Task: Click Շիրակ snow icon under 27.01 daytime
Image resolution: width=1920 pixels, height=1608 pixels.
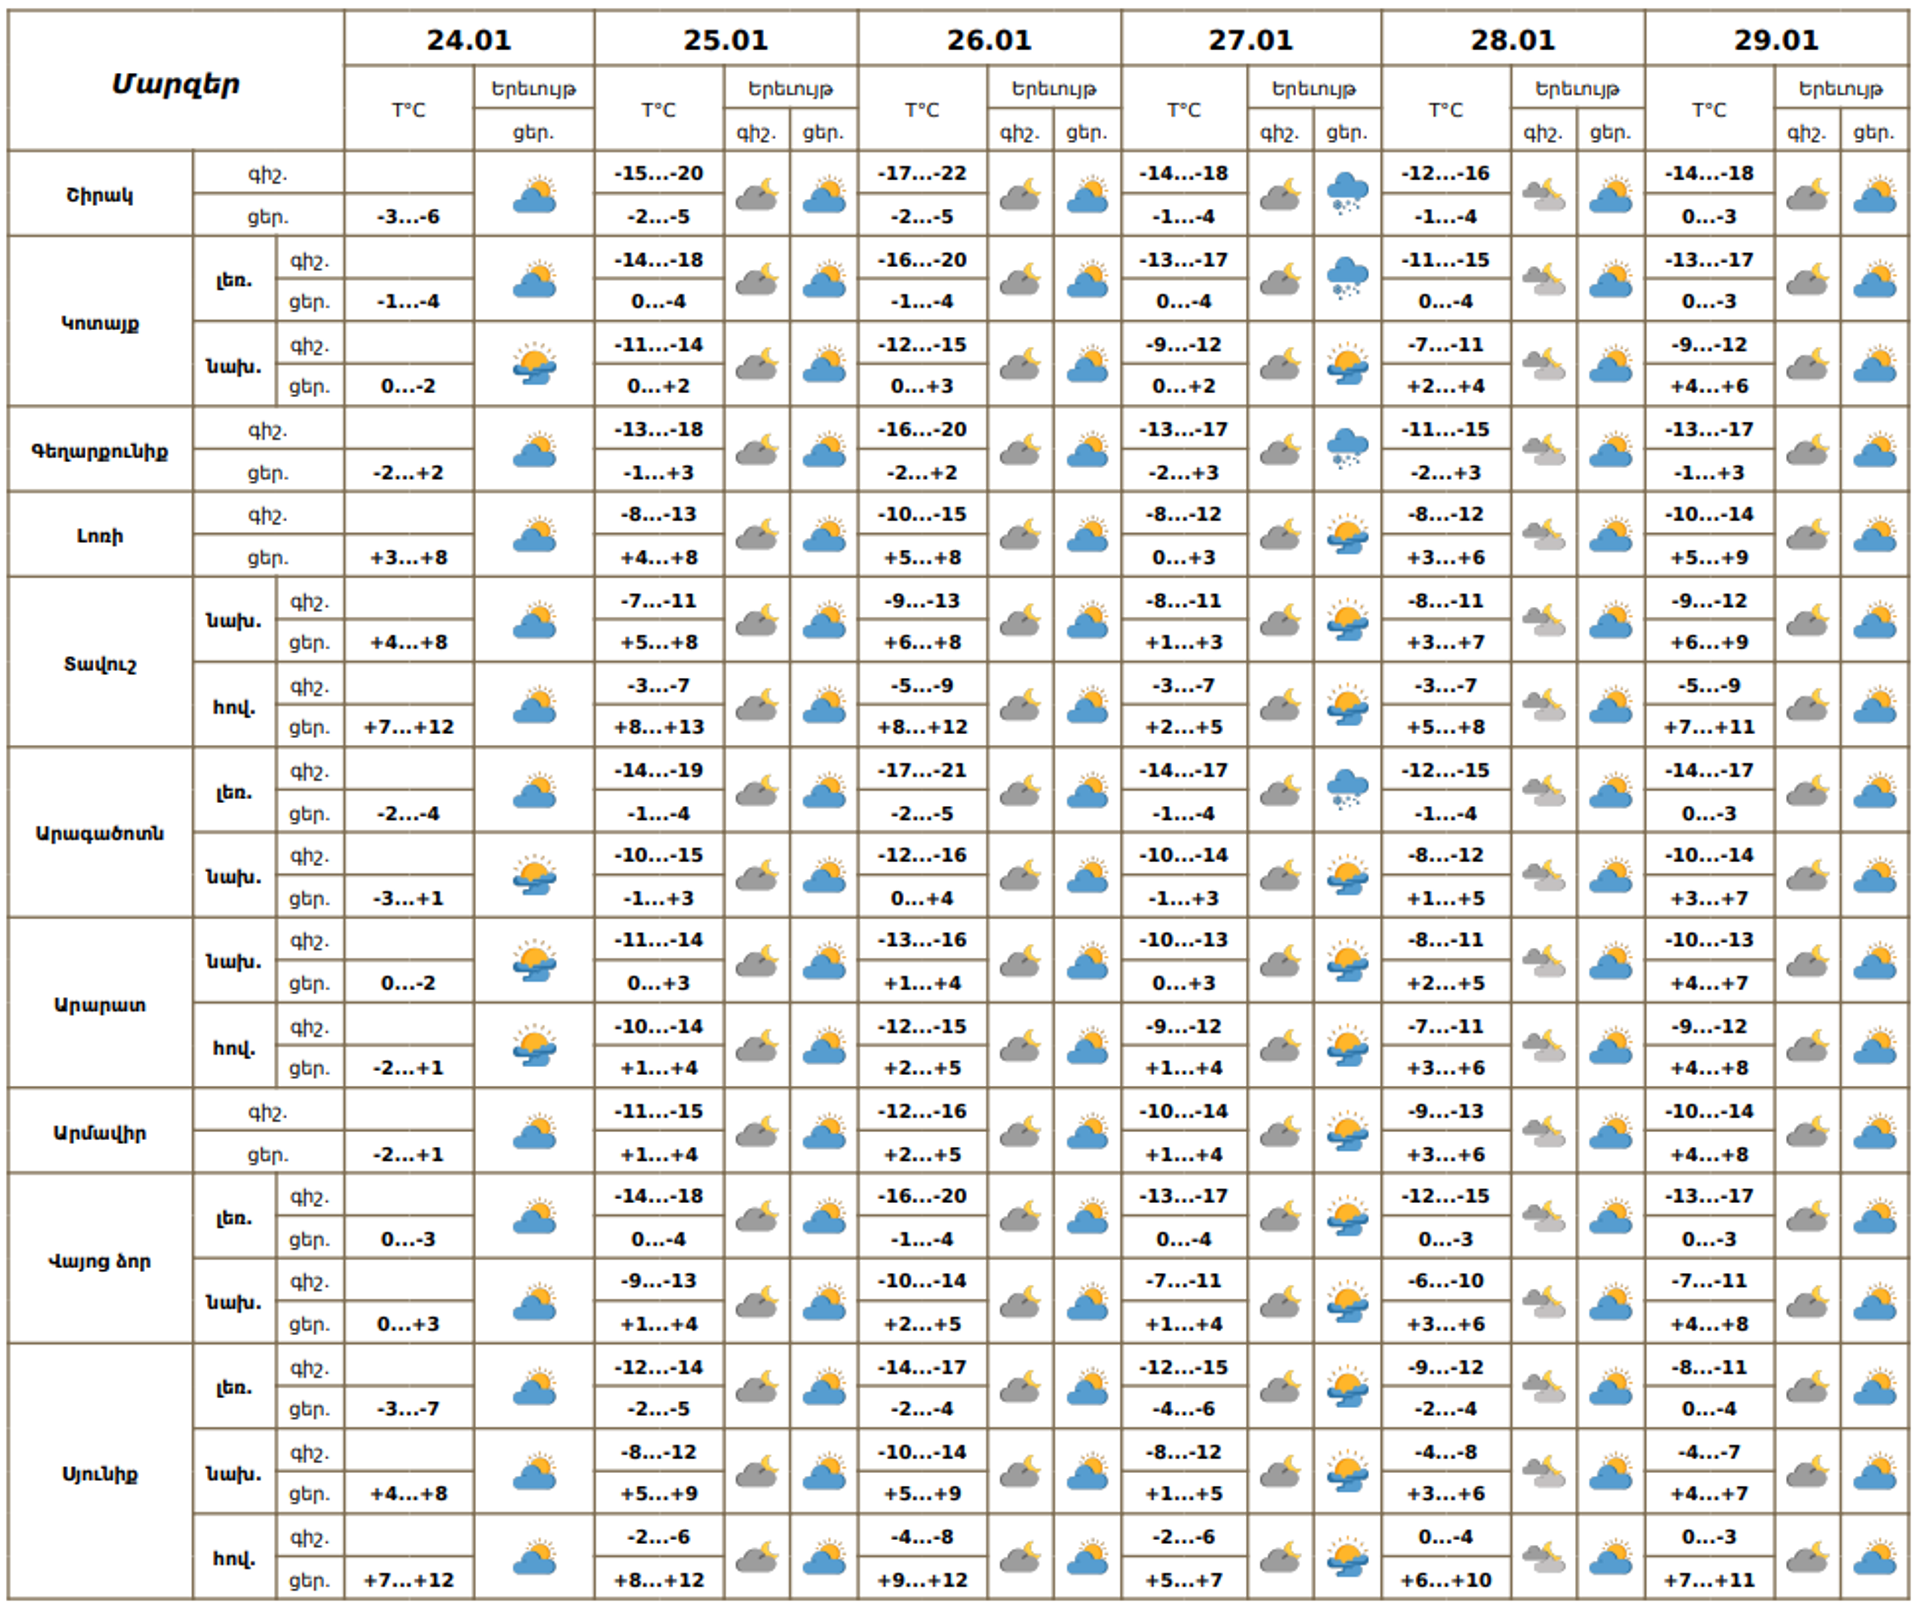Action: (x=1347, y=194)
